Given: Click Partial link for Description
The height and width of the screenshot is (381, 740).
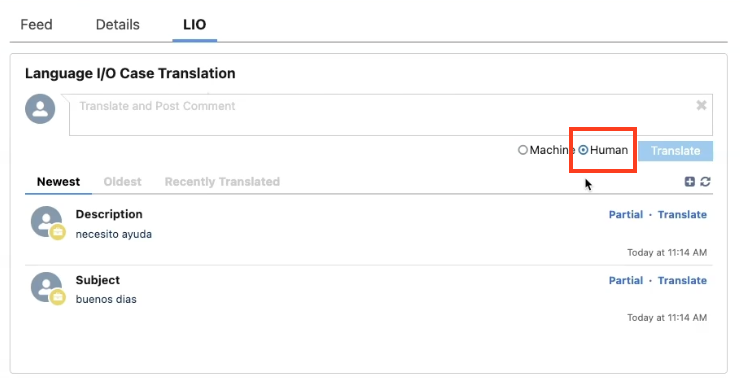Looking at the screenshot, I should [x=626, y=214].
